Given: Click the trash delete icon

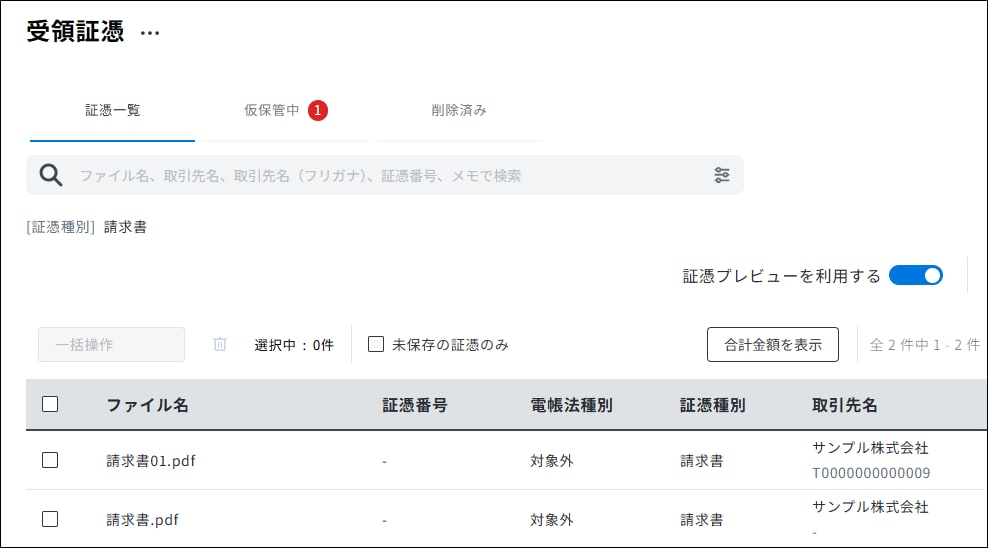Looking at the screenshot, I should coord(219,345).
